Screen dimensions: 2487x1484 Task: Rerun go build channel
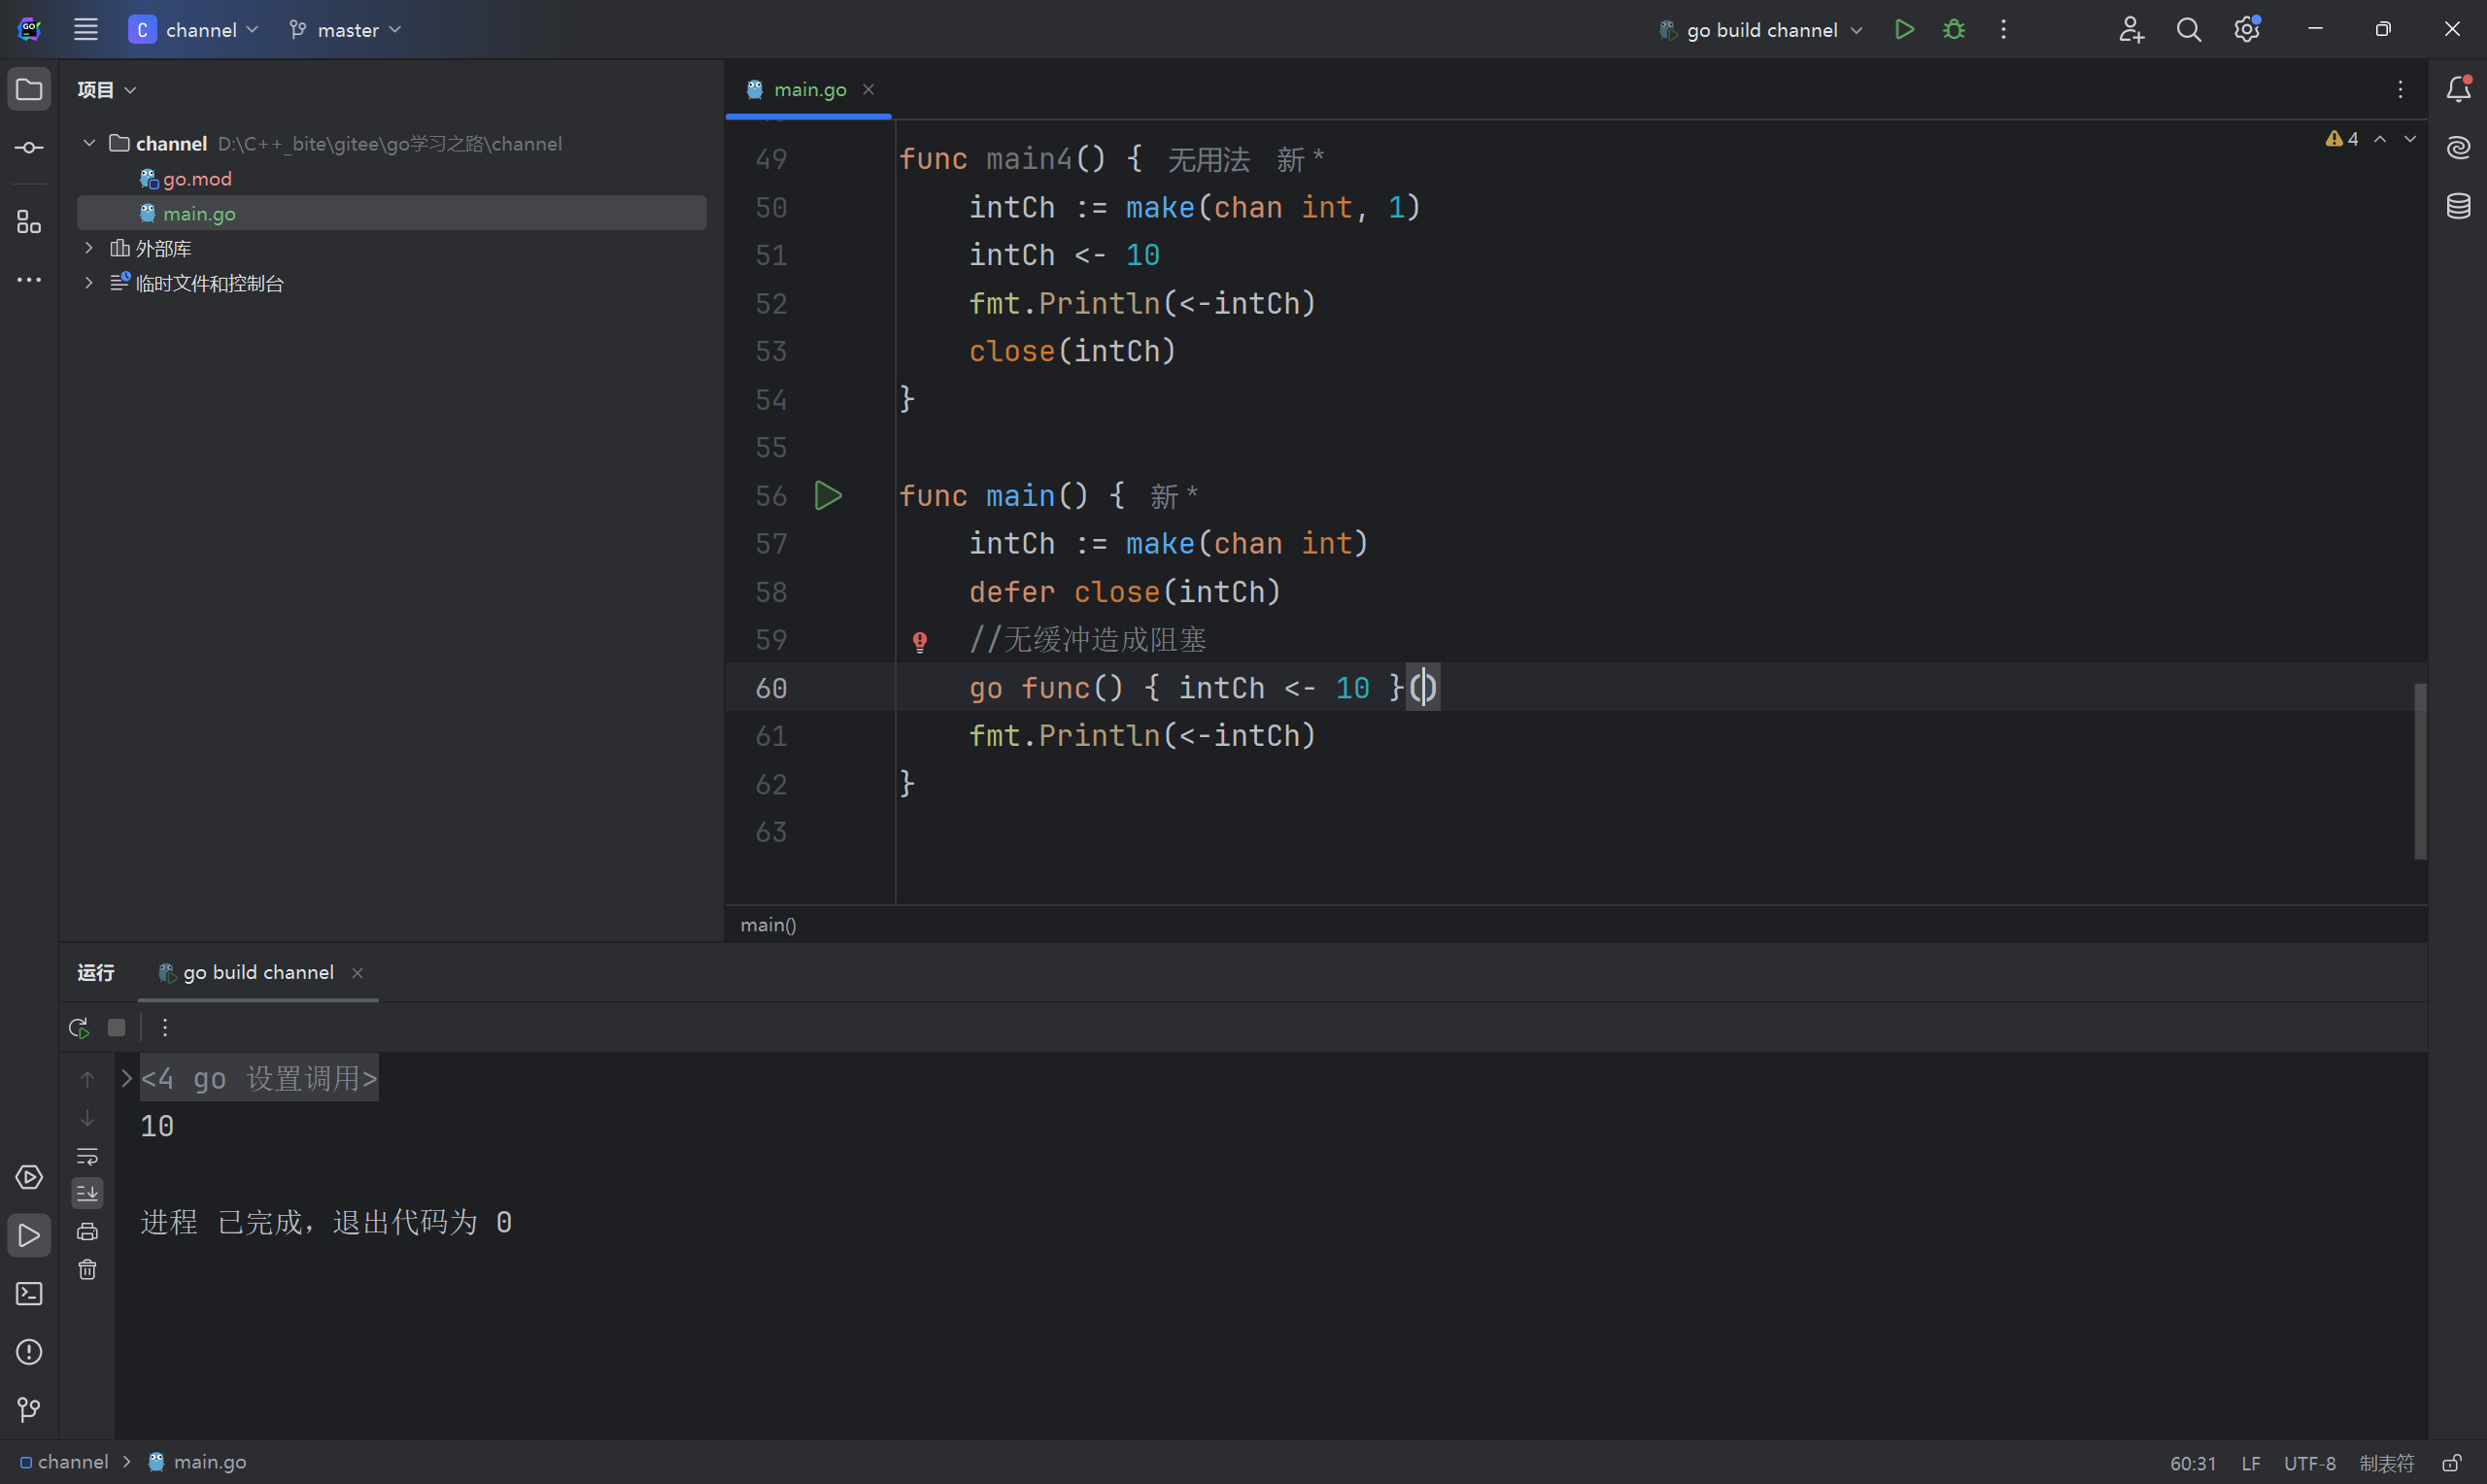coord(79,1027)
